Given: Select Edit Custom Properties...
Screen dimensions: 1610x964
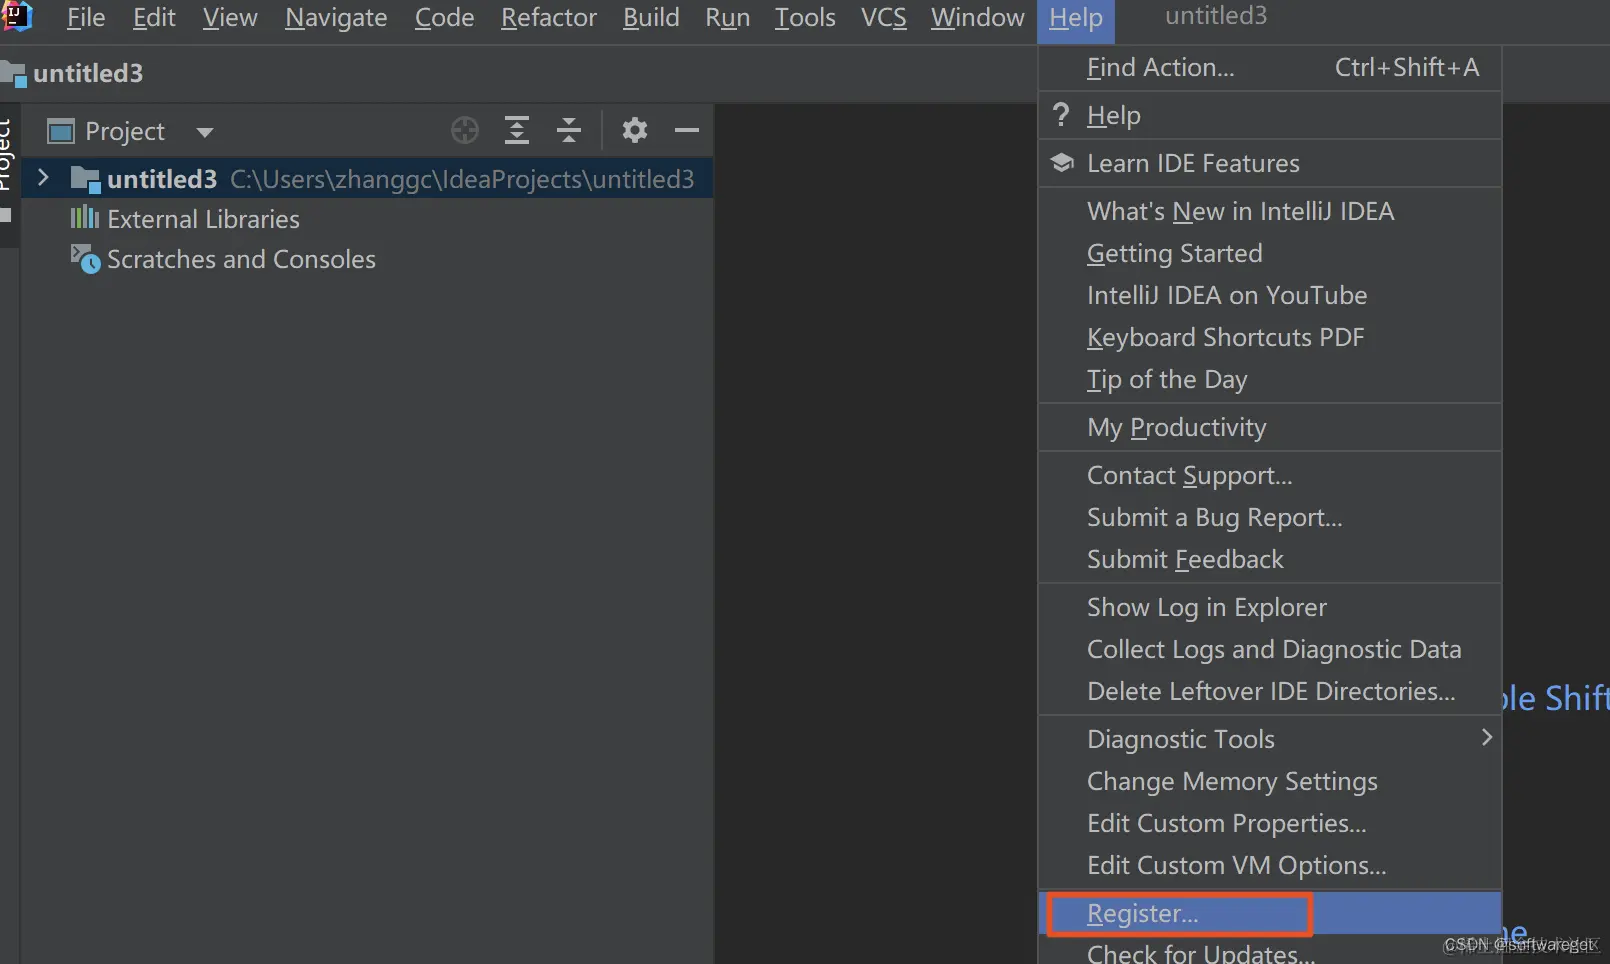Looking at the screenshot, I should pos(1270,823).
